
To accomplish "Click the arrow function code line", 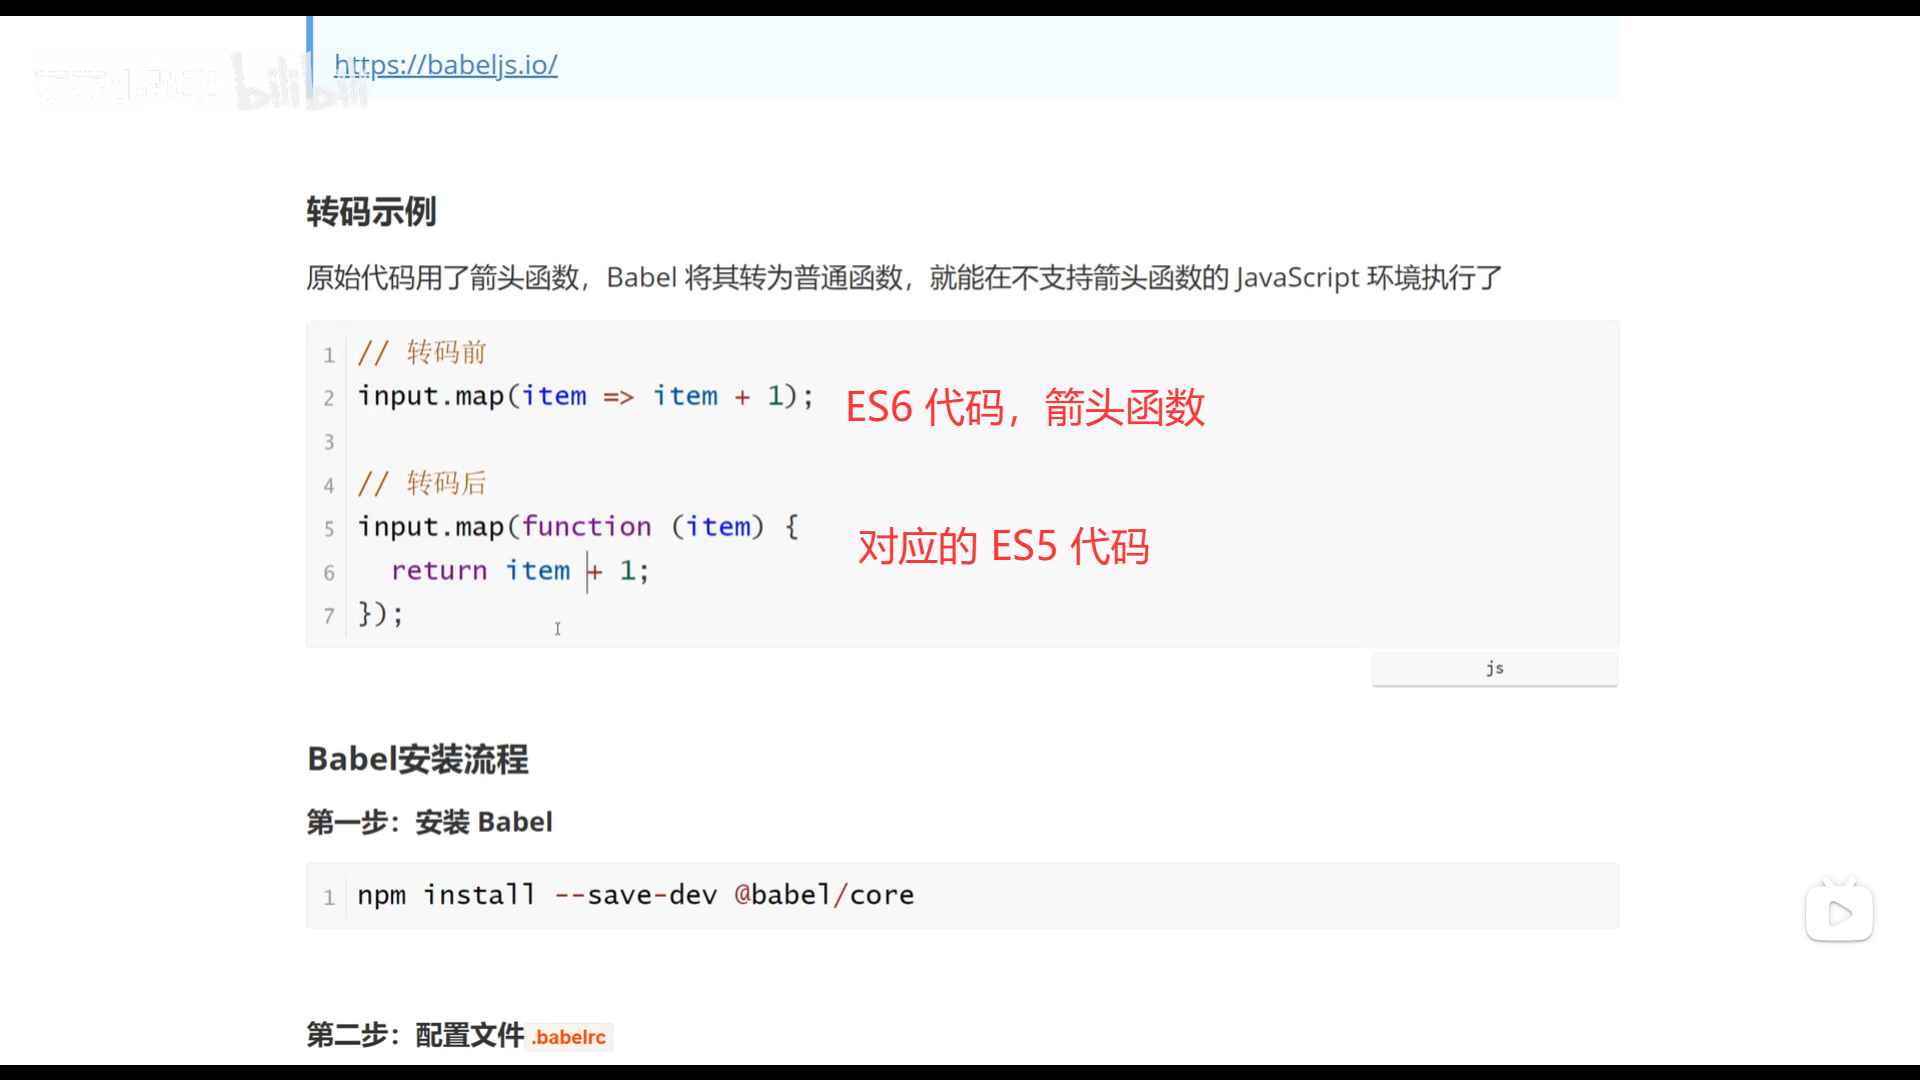I will pyautogui.click(x=585, y=396).
